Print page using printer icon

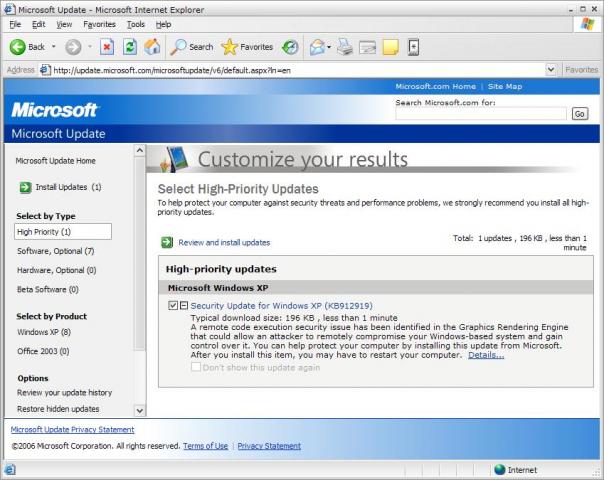pyautogui.click(x=345, y=47)
